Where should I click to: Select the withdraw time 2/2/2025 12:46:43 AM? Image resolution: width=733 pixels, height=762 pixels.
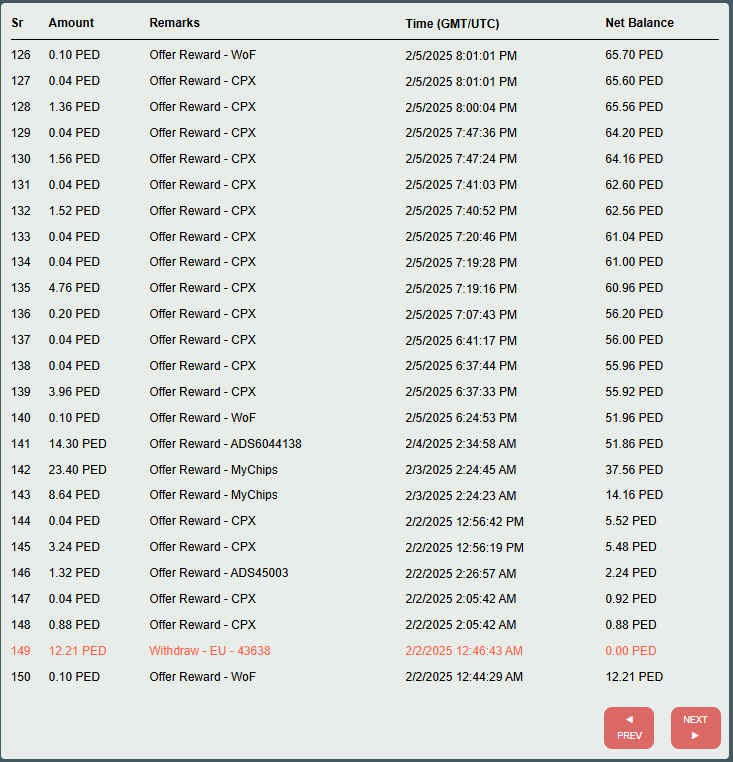pyautogui.click(x=464, y=651)
